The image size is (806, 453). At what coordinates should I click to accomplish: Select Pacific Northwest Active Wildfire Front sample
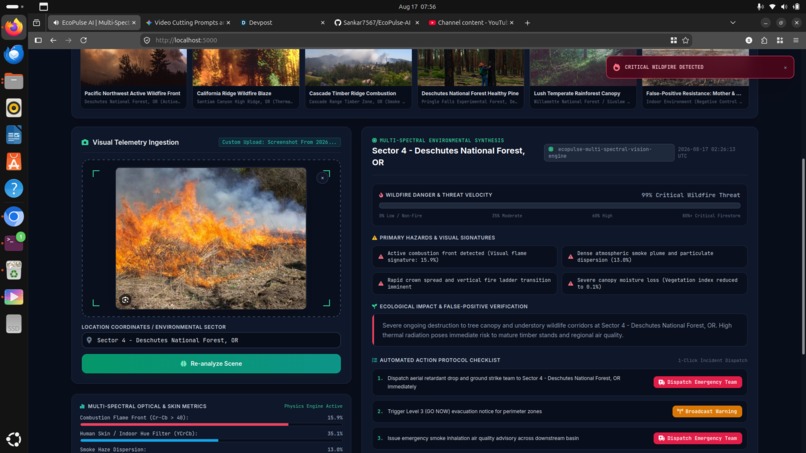click(x=133, y=77)
